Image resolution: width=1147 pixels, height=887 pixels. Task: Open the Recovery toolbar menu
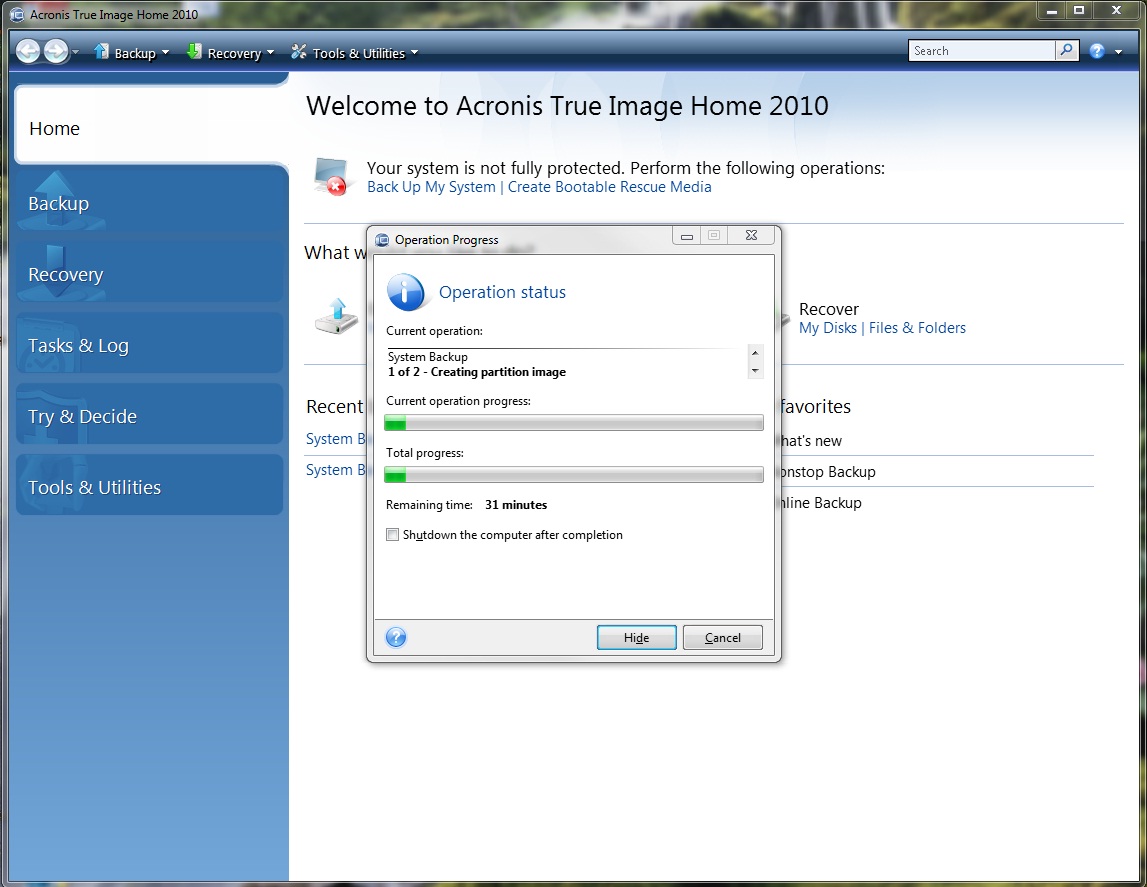(x=230, y=53)
